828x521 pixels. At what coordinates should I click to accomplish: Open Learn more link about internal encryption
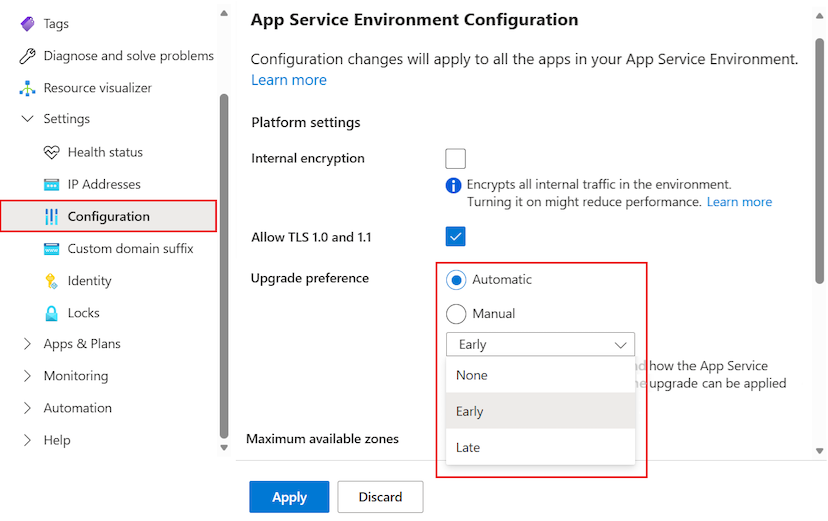pyautogui.click(x=739, y=202)
